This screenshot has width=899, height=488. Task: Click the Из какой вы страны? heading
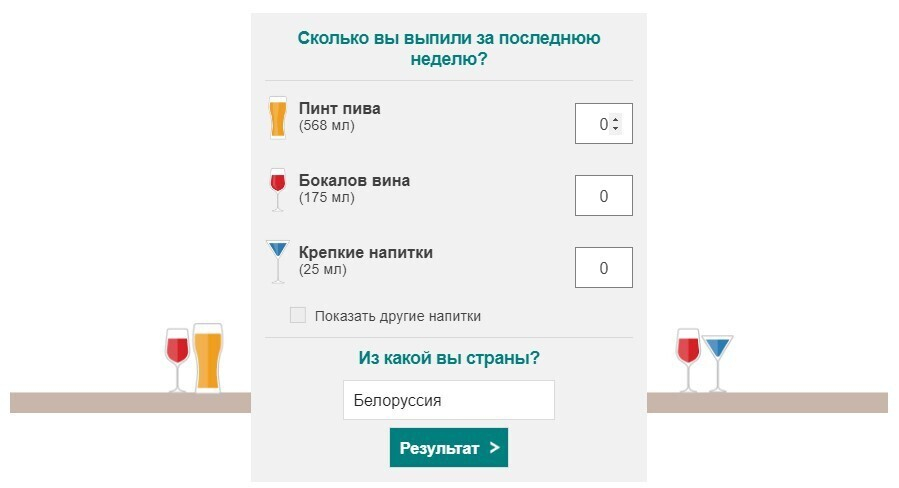(448, 358)
